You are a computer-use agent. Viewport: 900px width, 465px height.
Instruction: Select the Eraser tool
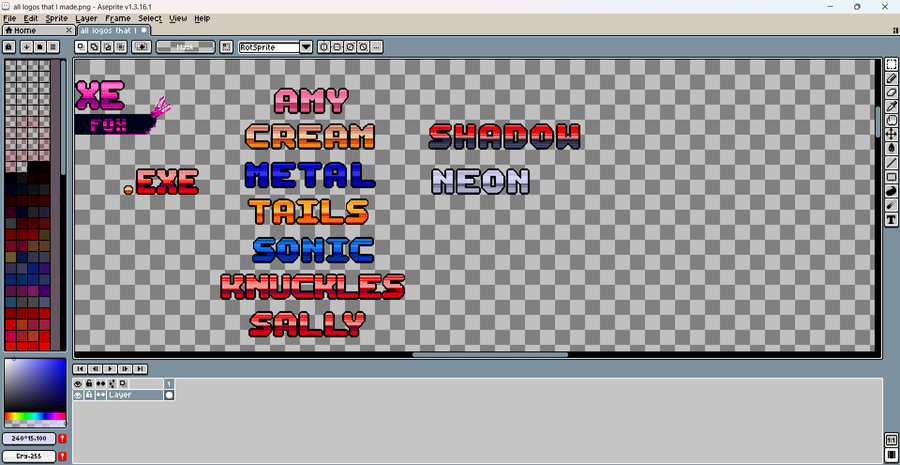891,92
